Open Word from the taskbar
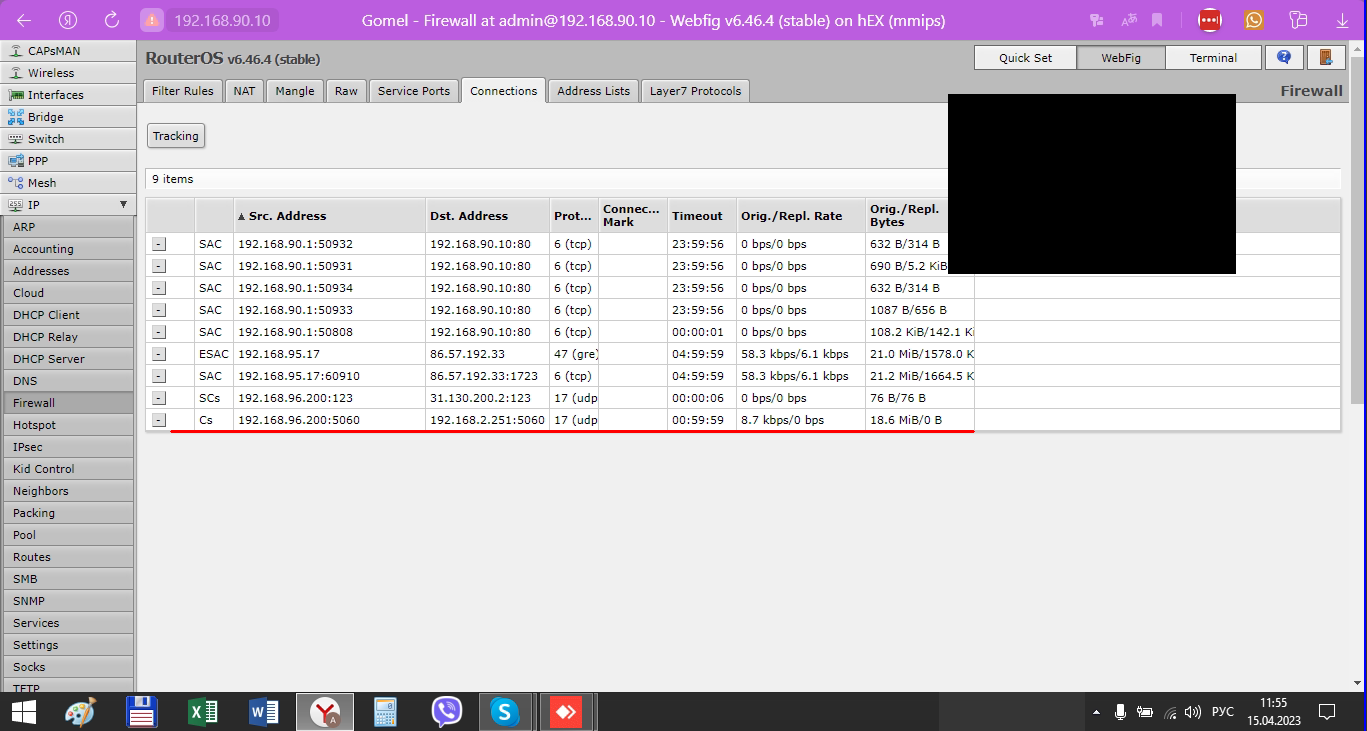This screenshot has height=731, width=1367. point(264,712)
